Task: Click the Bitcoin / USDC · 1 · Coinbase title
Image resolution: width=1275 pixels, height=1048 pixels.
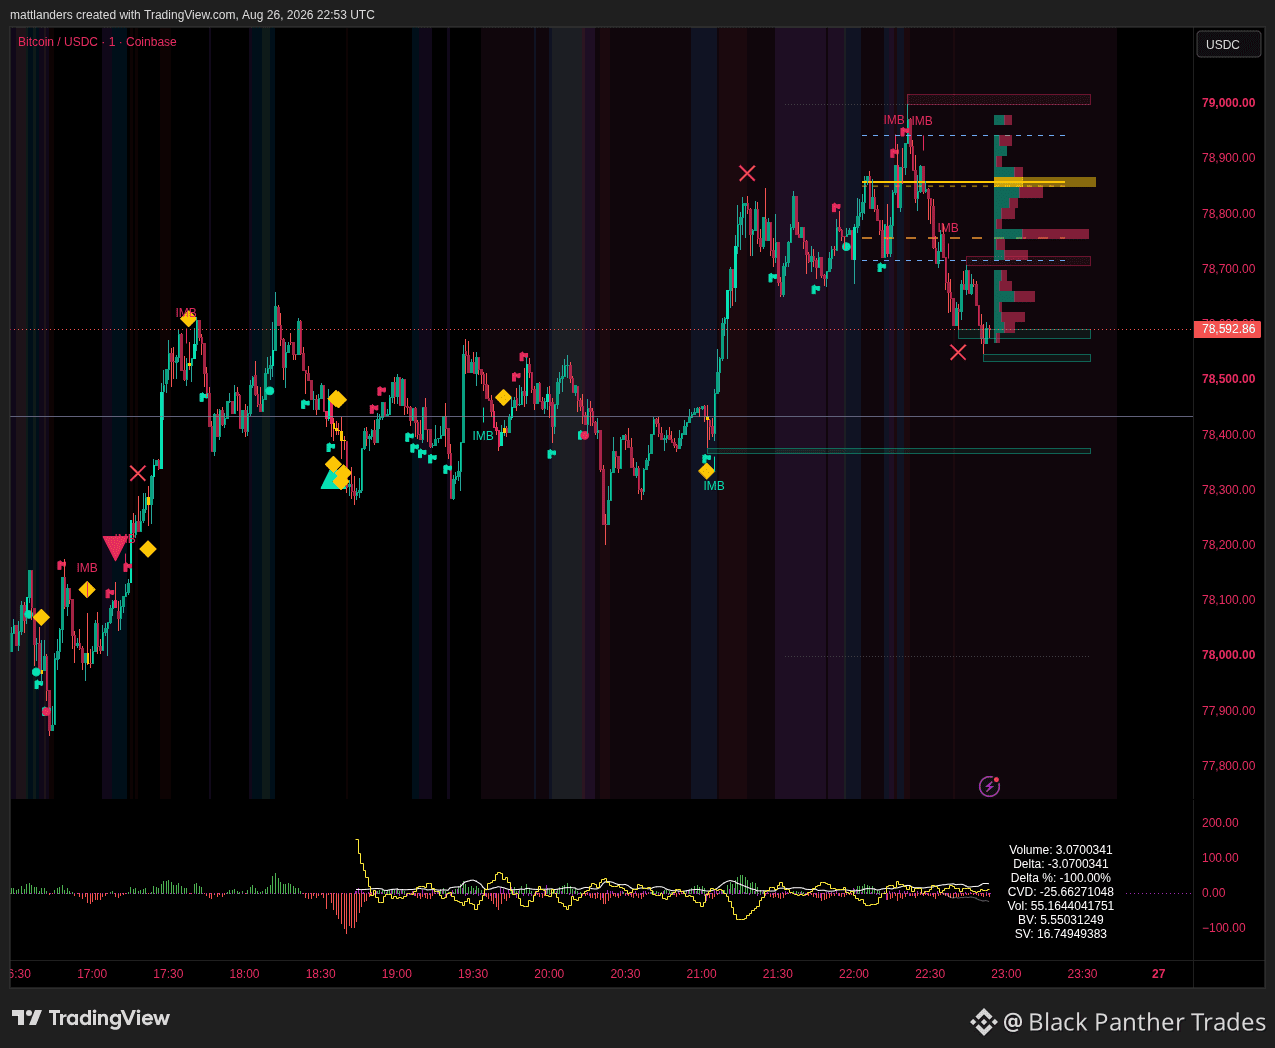Action: [97, 42]
